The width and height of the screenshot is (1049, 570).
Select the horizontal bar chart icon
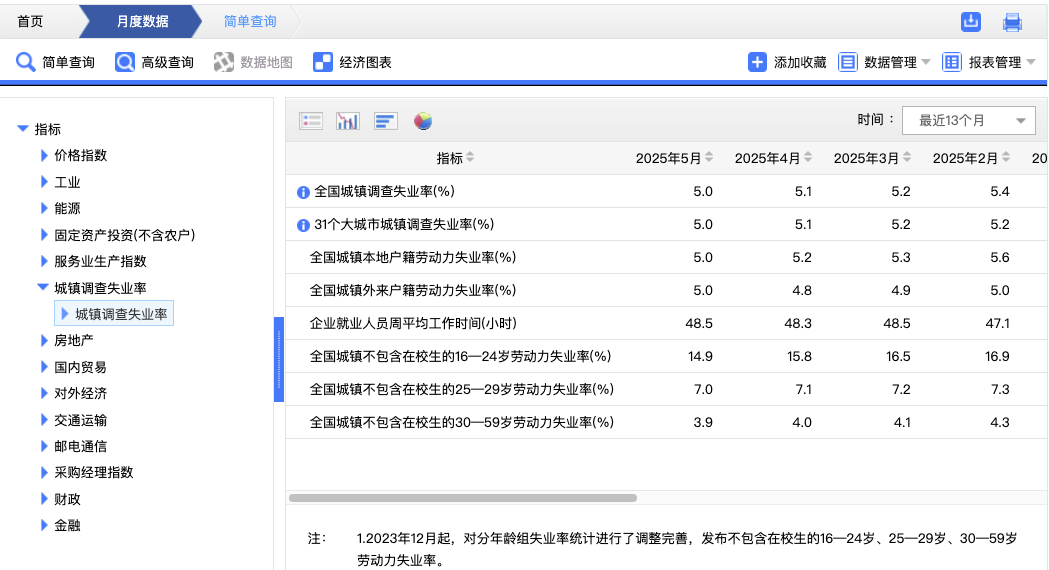pyautogui.click(x=386, y=121)
